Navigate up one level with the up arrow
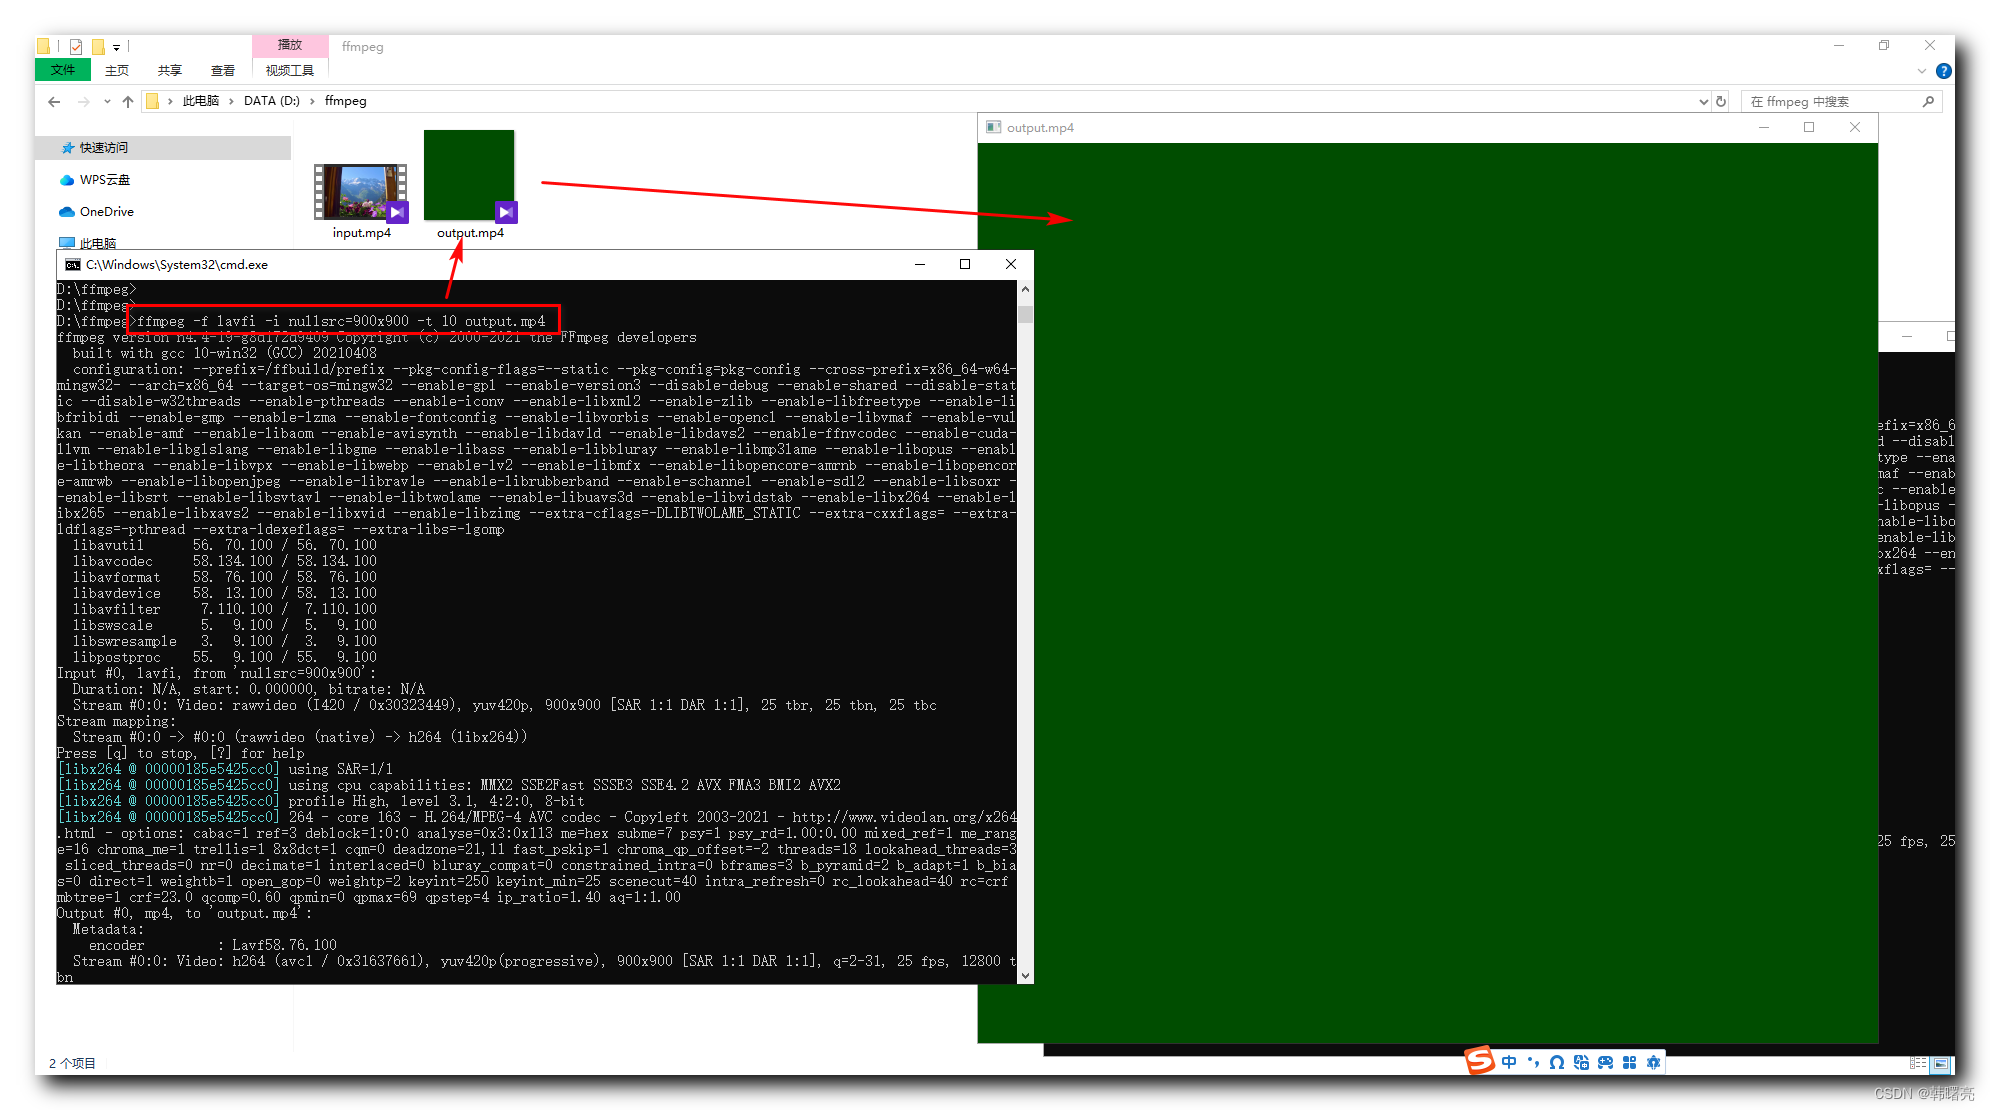This screenshot has width=1990, height=1110. click(x=128, y=101)
